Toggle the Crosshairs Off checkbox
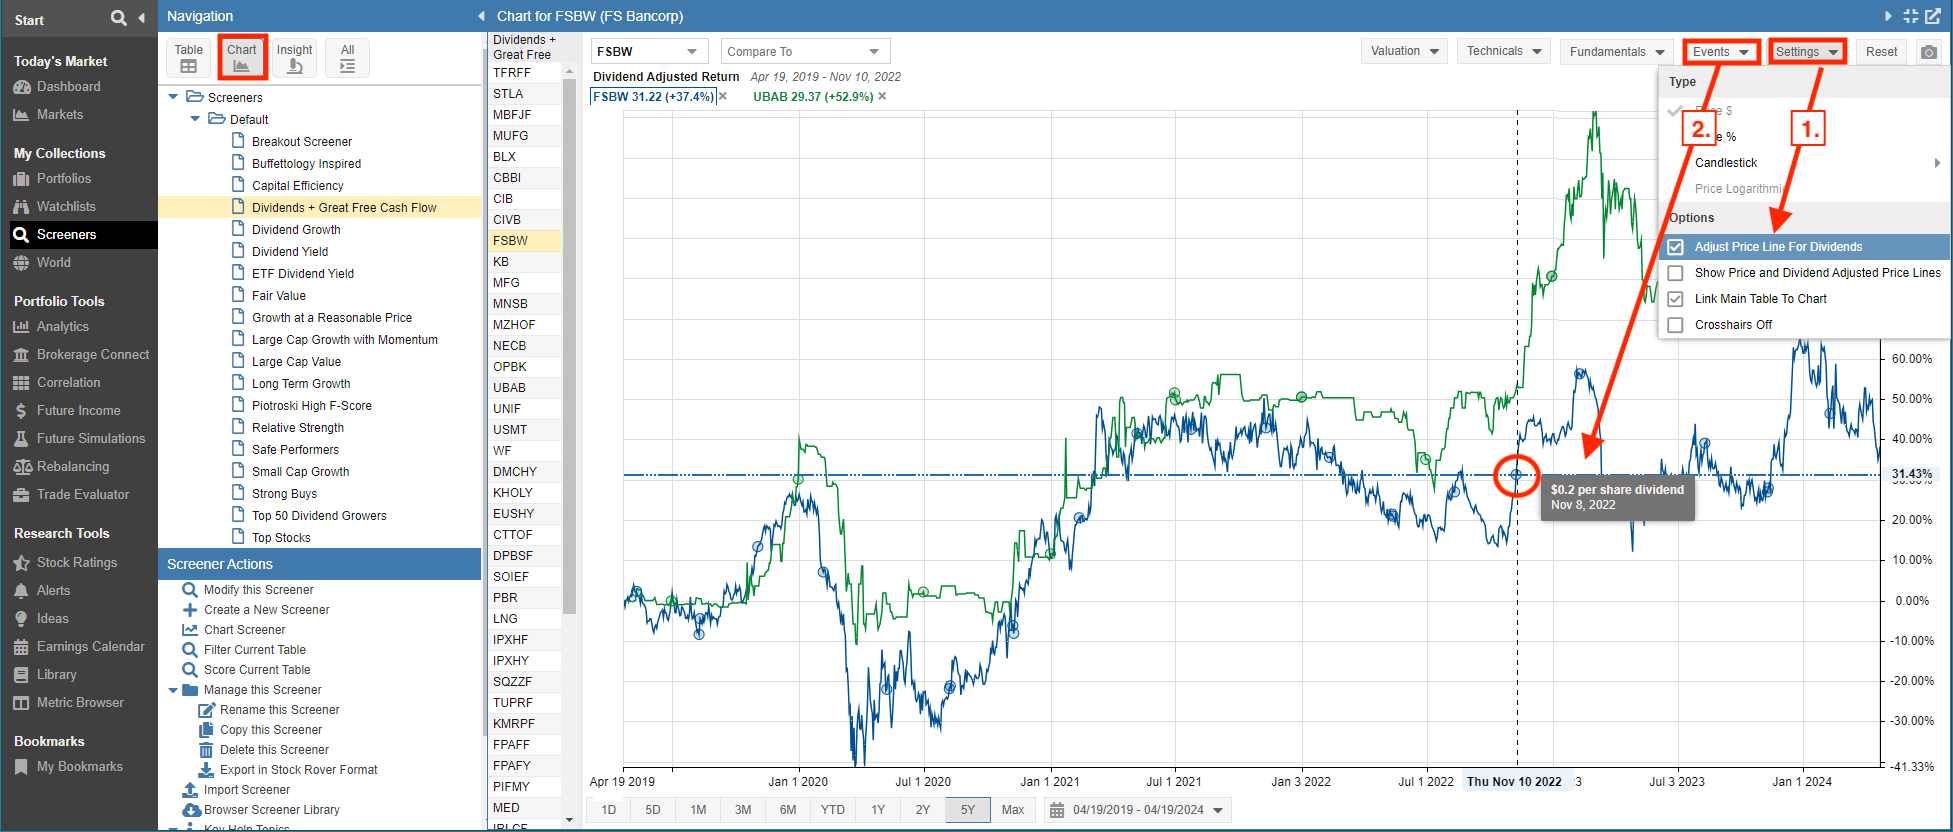The width and height of the screenshot is (1953, 832). click(1676, 325)
